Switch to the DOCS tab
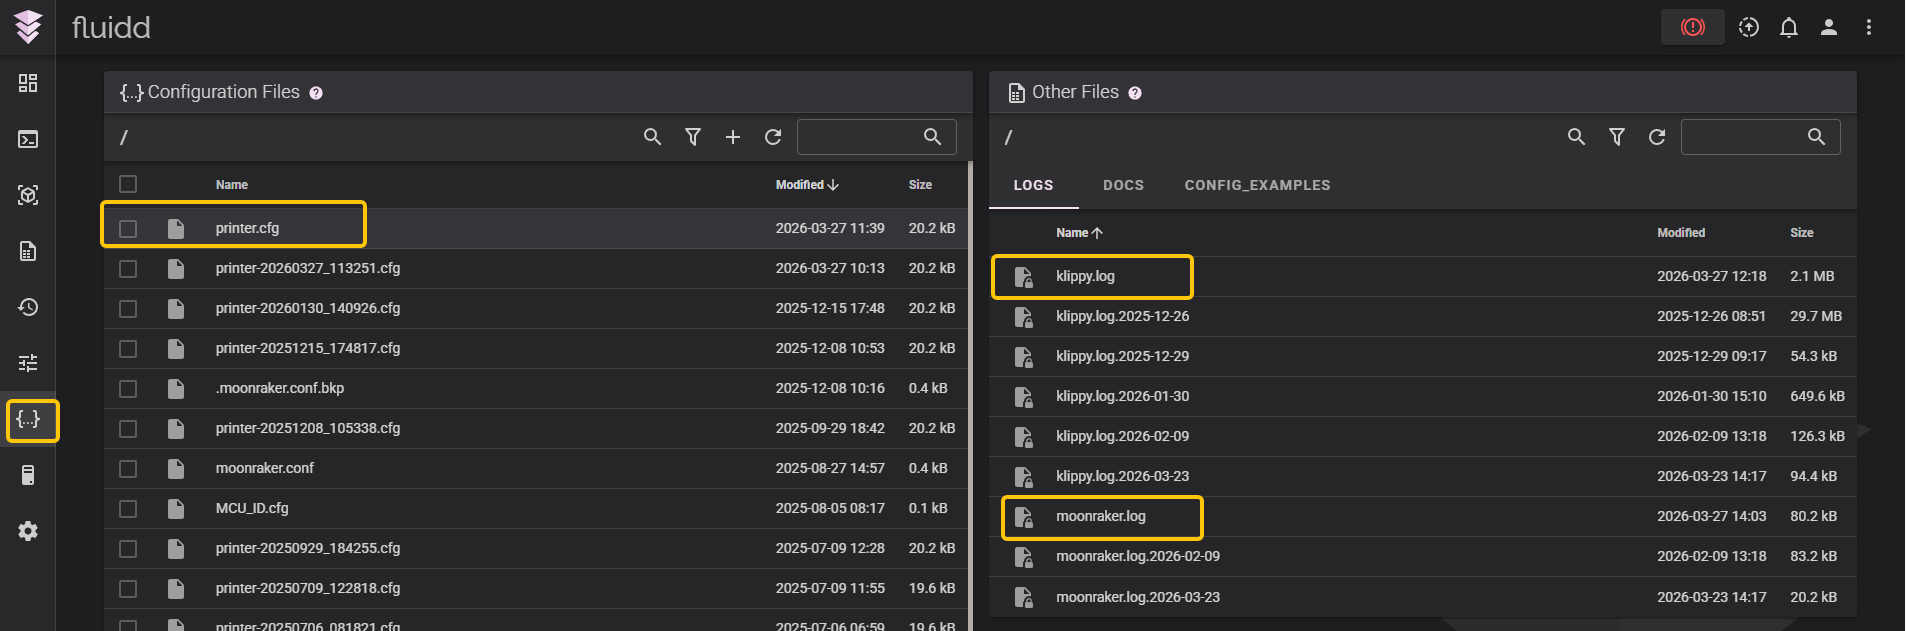This screenshot has height=631, width=1906. 1123,185
